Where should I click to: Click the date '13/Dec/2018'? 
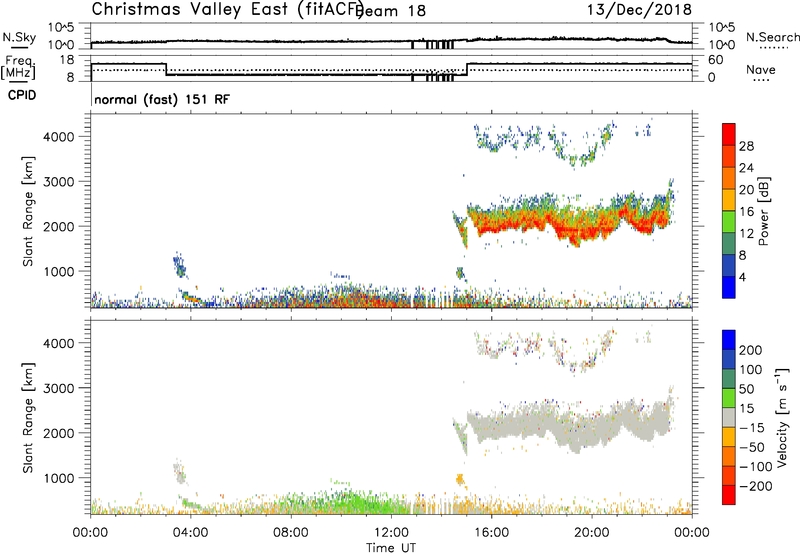tap(639, 9)
